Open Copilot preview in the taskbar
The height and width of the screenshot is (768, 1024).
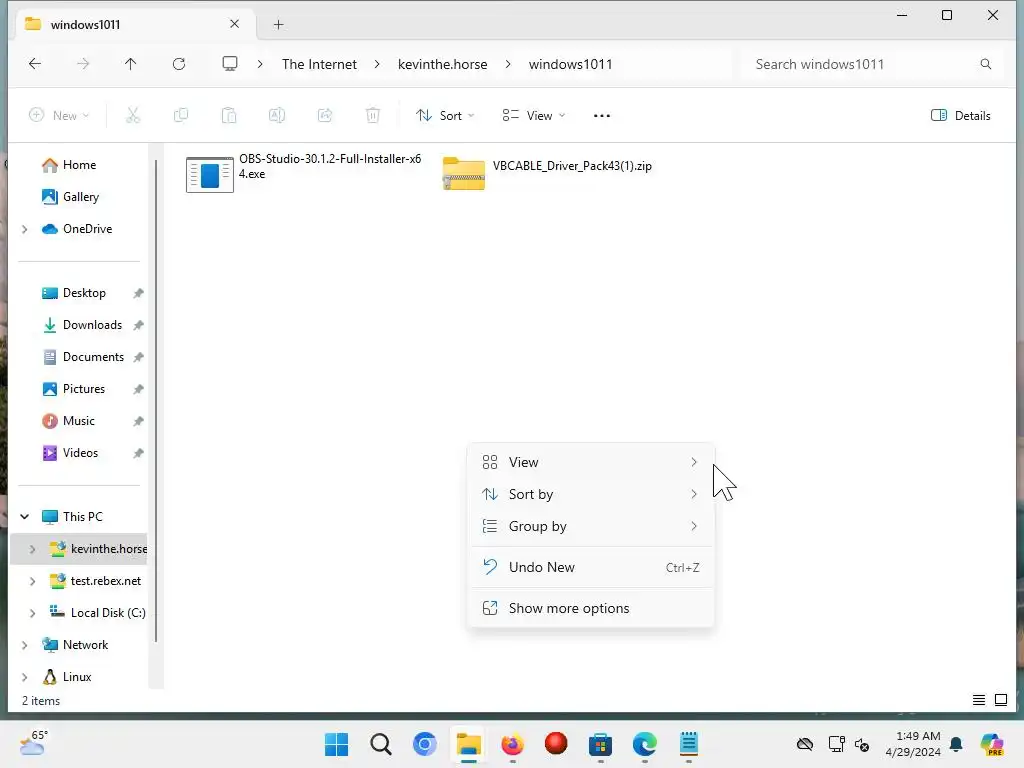click(x=992, y=744)
